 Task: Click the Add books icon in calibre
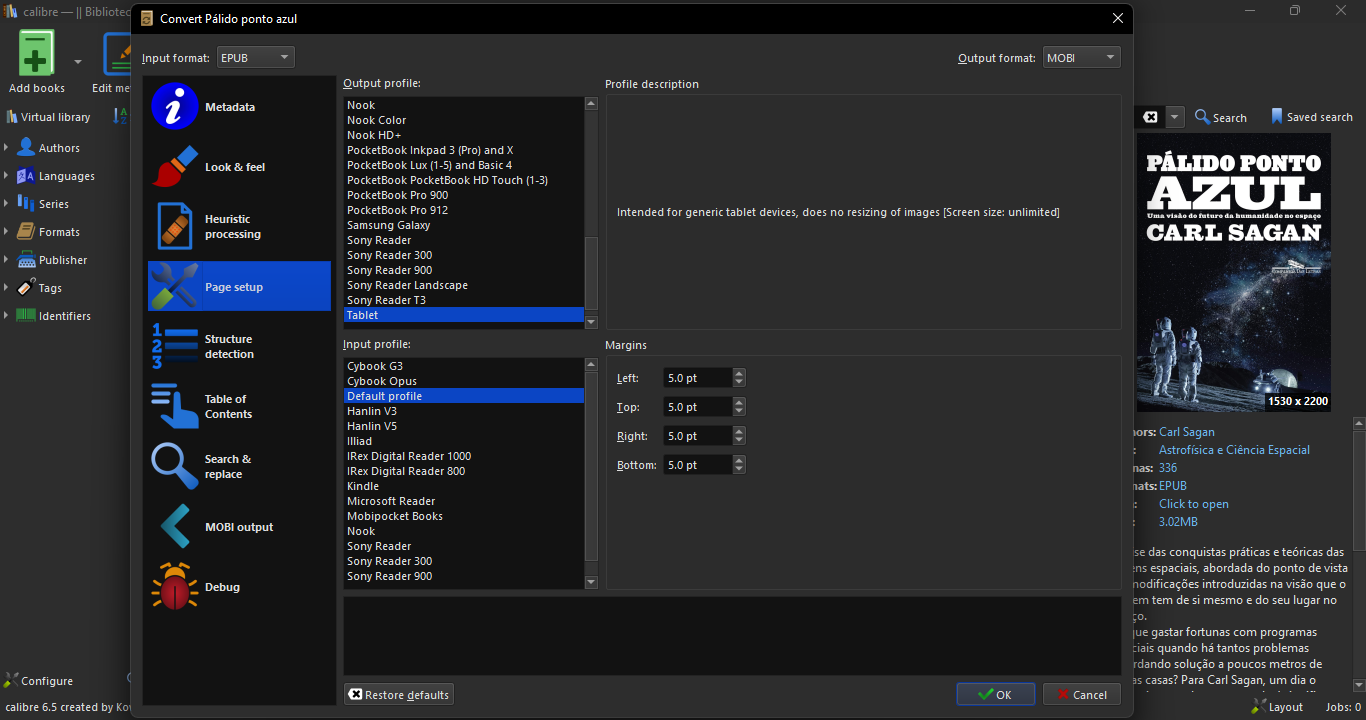click(37, 53)
